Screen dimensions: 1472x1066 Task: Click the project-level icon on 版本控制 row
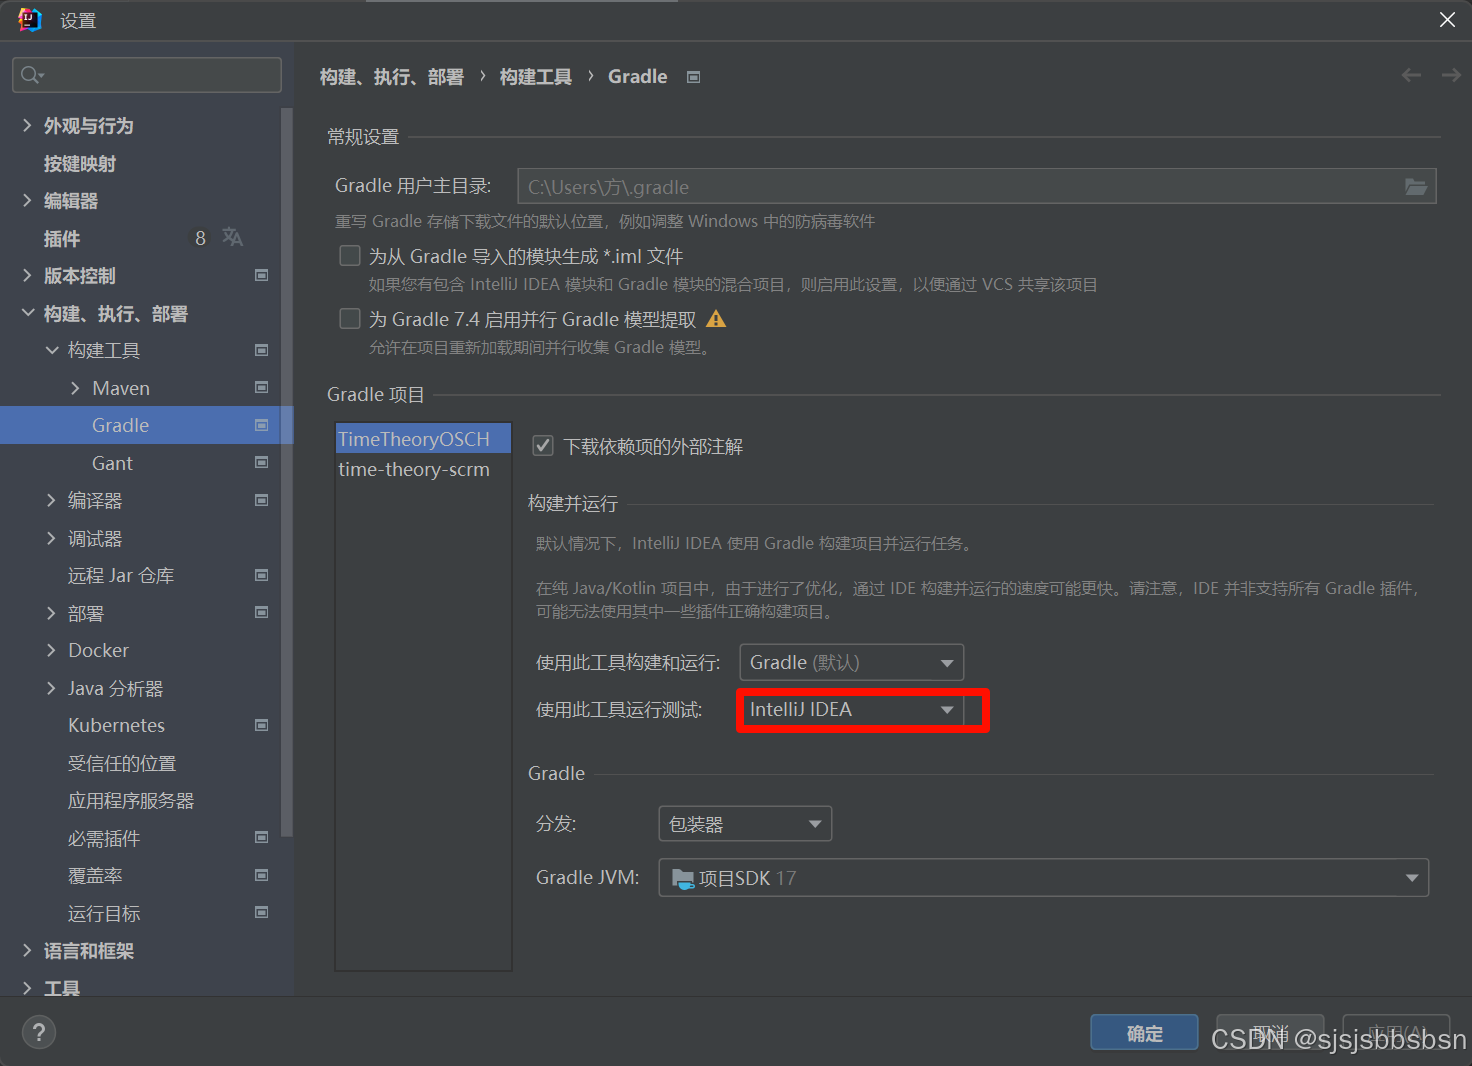pyautogui.click(x=262, y=275)
